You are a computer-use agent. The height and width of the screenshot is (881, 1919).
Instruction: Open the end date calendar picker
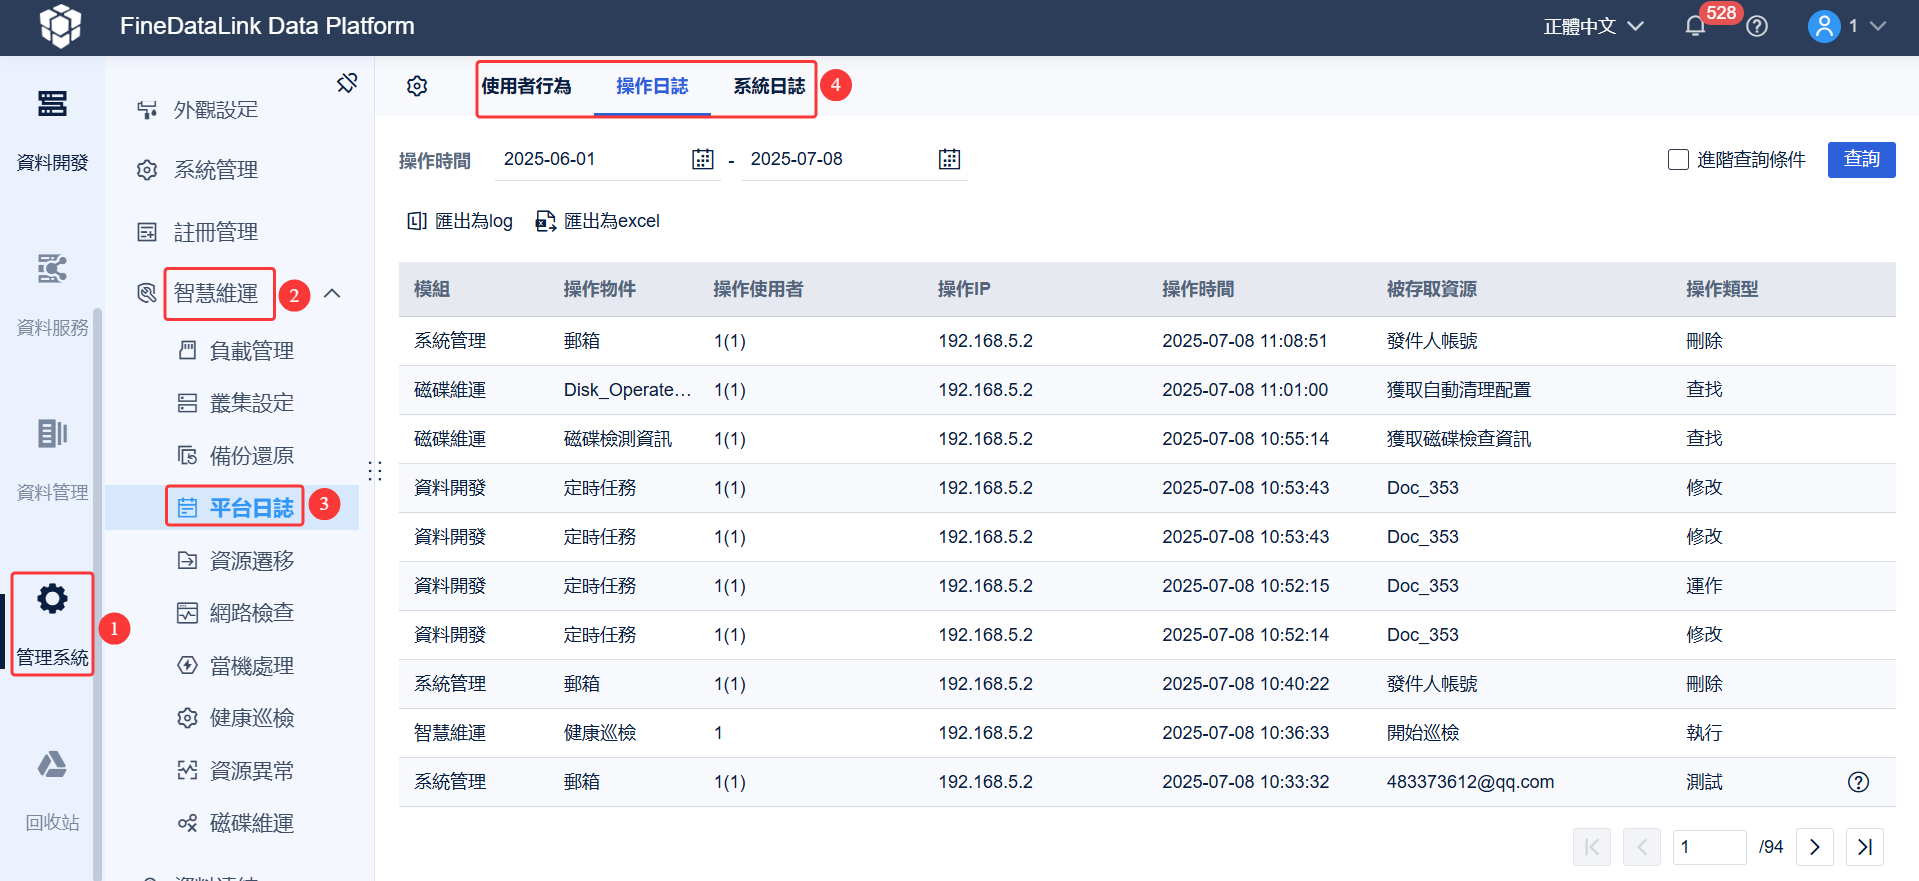point(950,159)
